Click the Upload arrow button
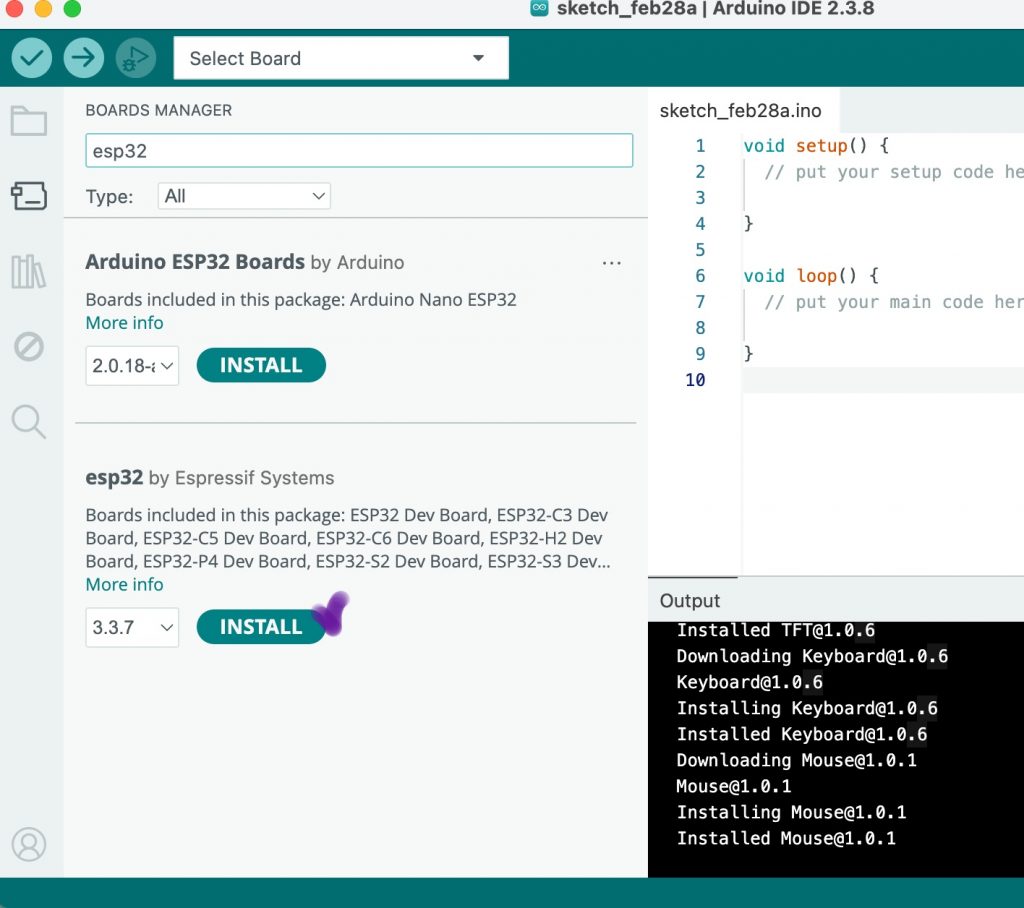1024x908 pixels. pyautogui.click(x=84, y=58)
